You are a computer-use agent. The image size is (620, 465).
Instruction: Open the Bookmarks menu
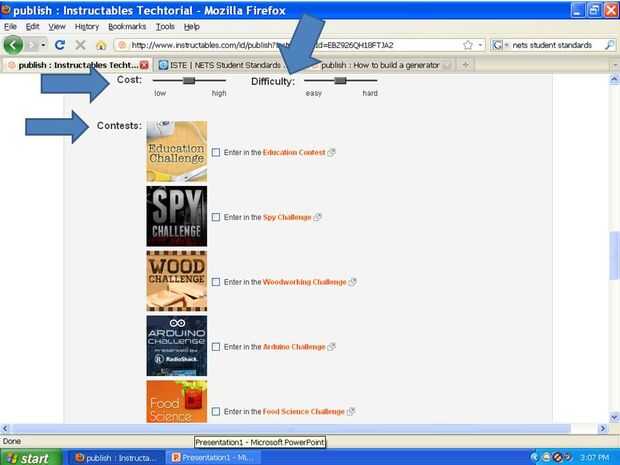coord(127,27)
